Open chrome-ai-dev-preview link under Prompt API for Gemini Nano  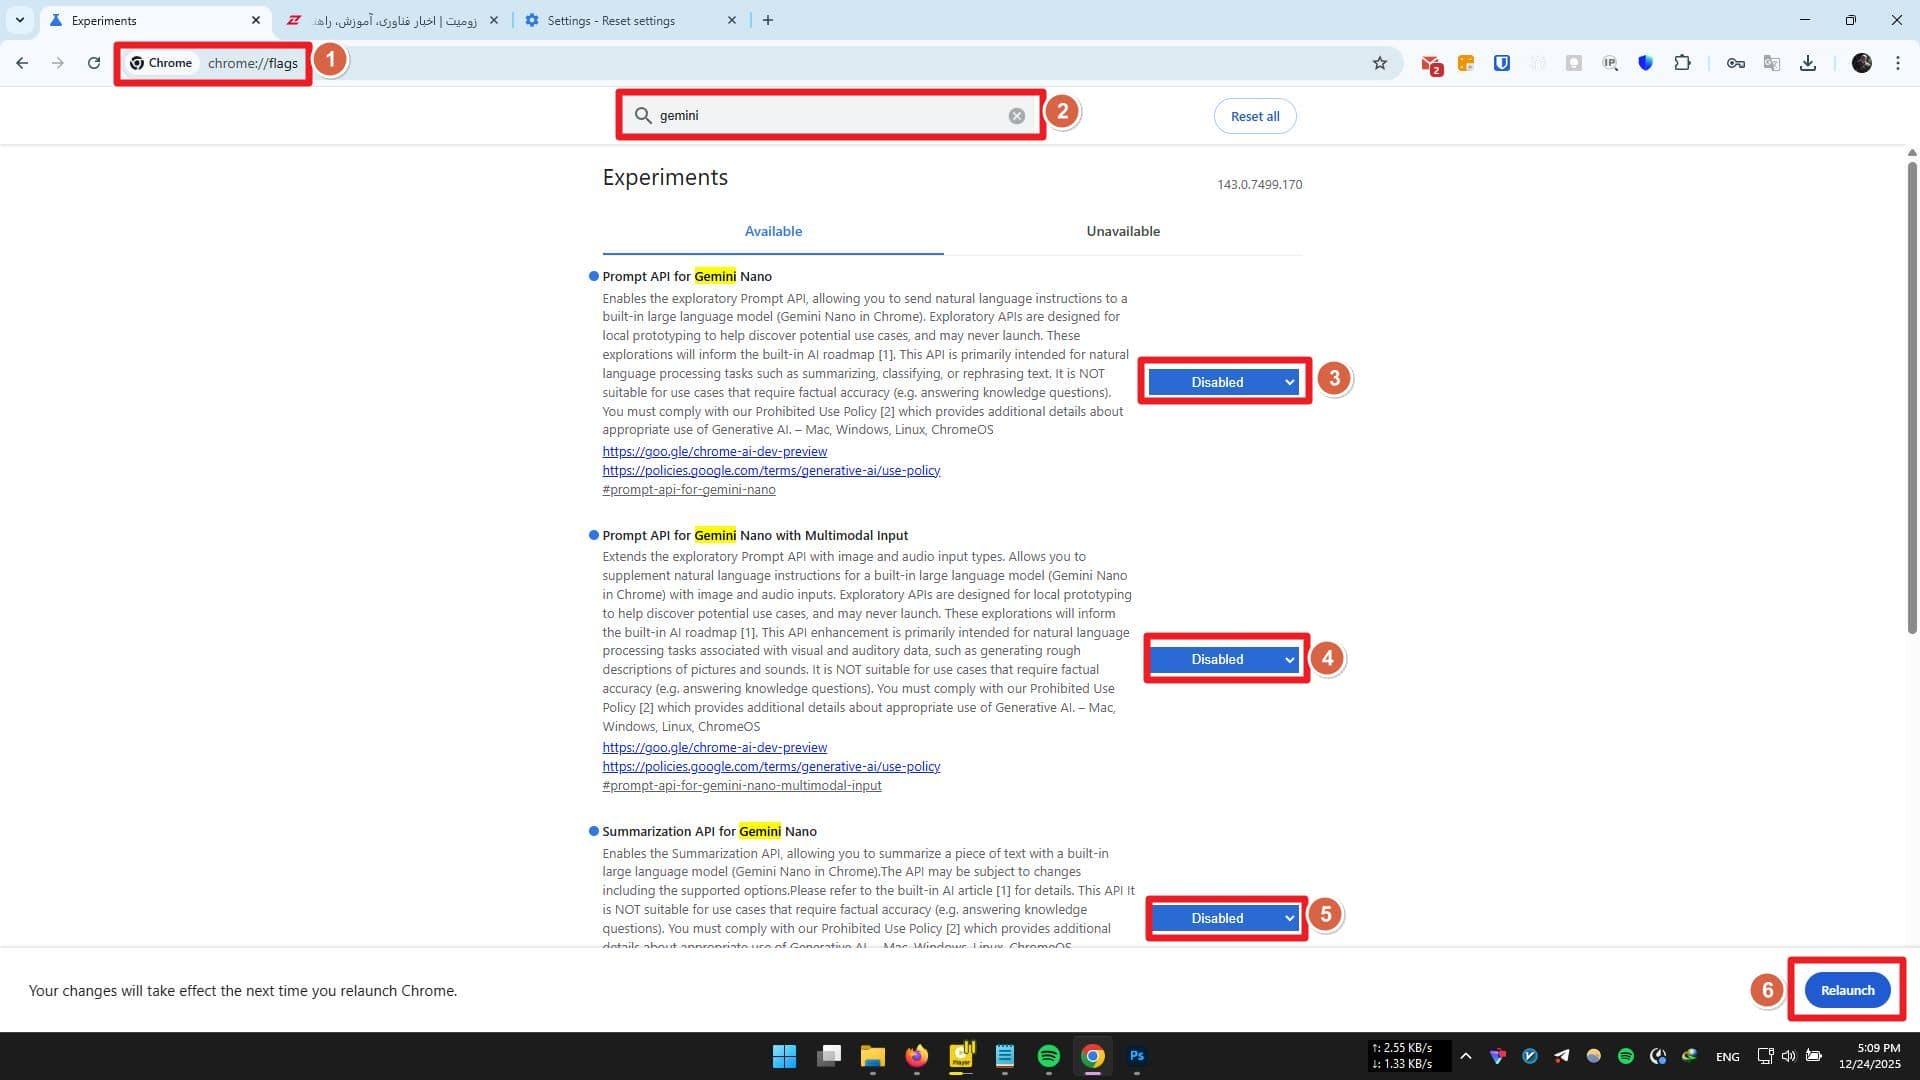click(x=714, y=451)
